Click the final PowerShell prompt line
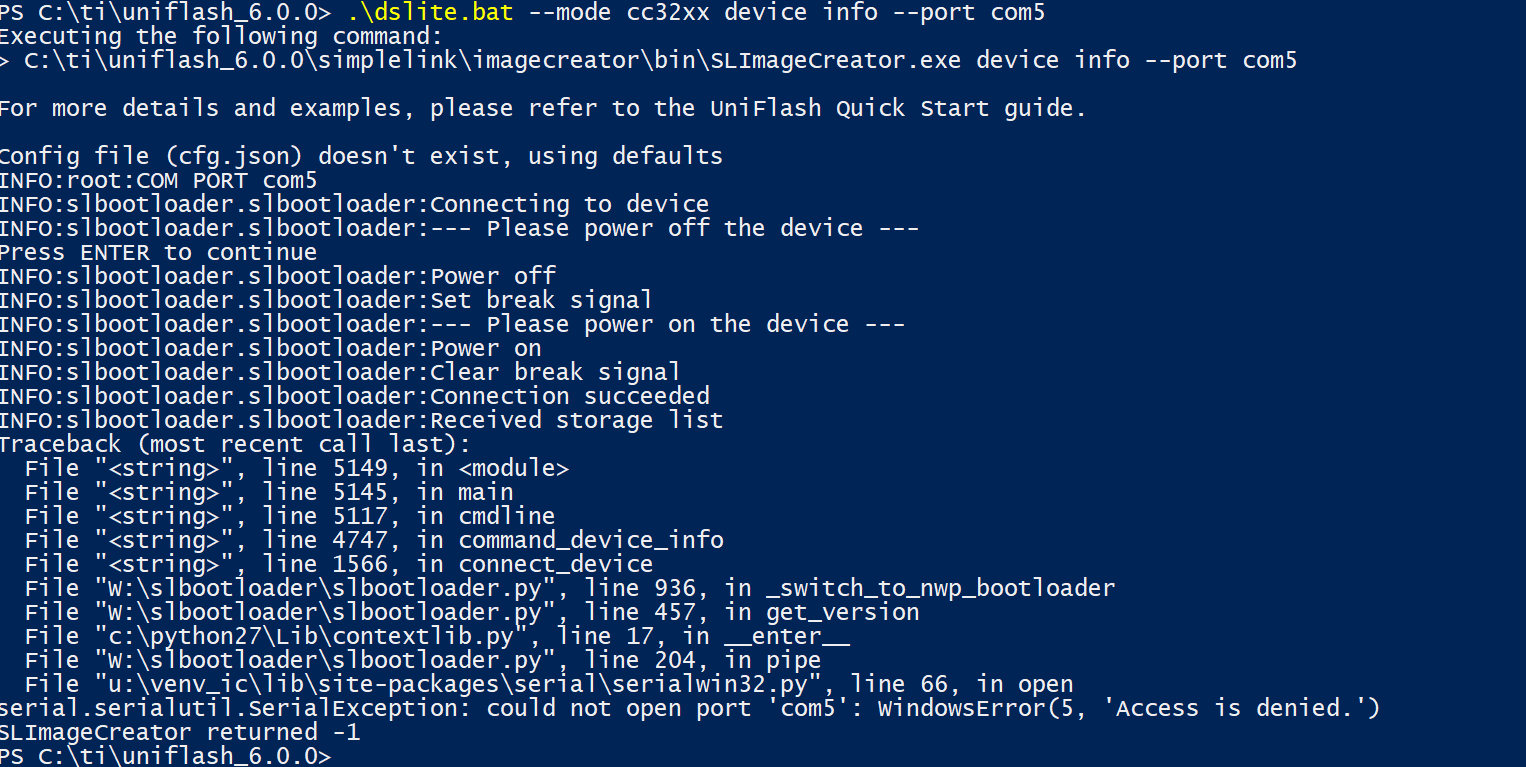This screenshot has width=1526, height=767. coord(165,757)
